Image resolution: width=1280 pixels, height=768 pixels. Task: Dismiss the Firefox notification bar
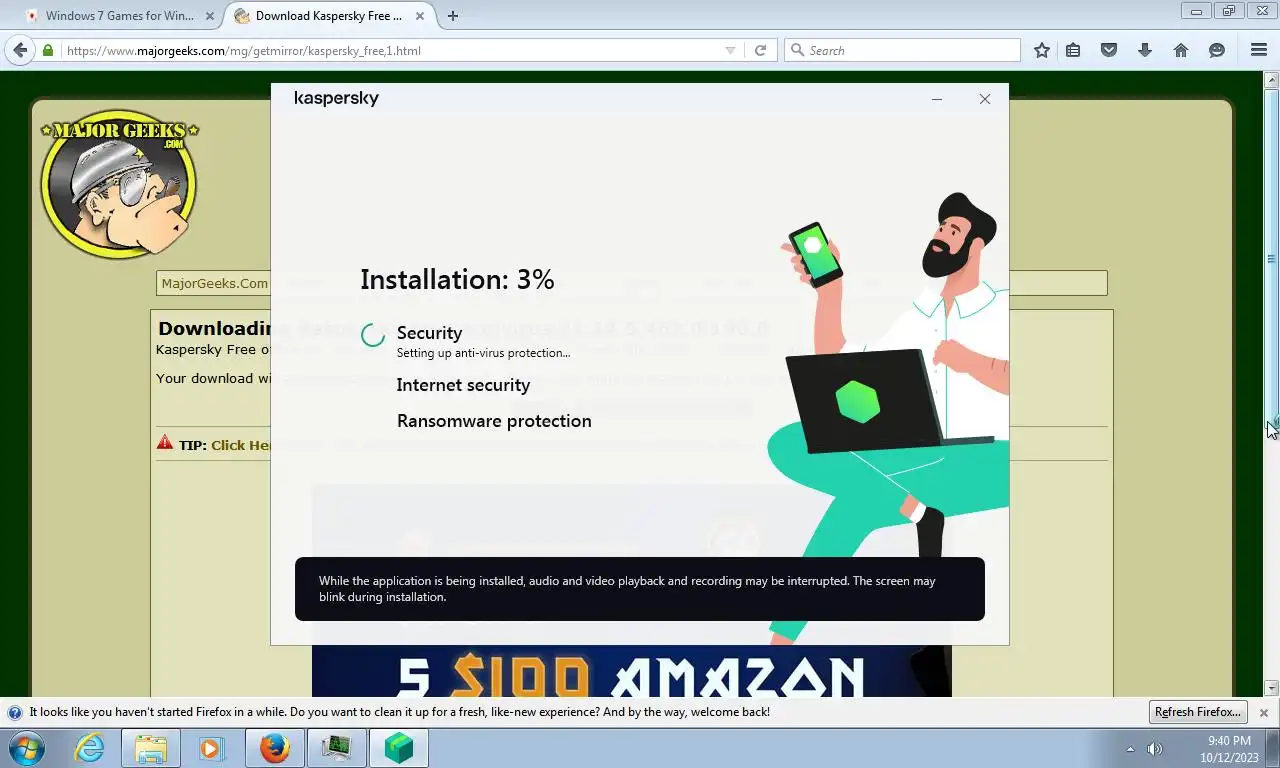[1263, 713]
